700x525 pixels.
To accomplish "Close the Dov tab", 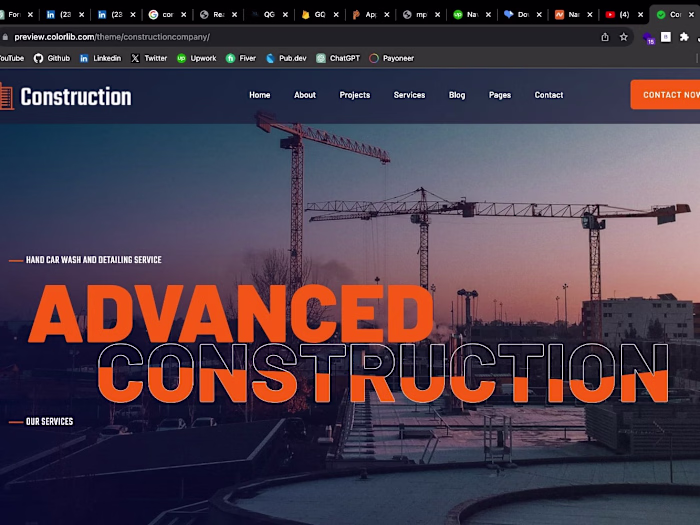I will [x=539, y=15].
